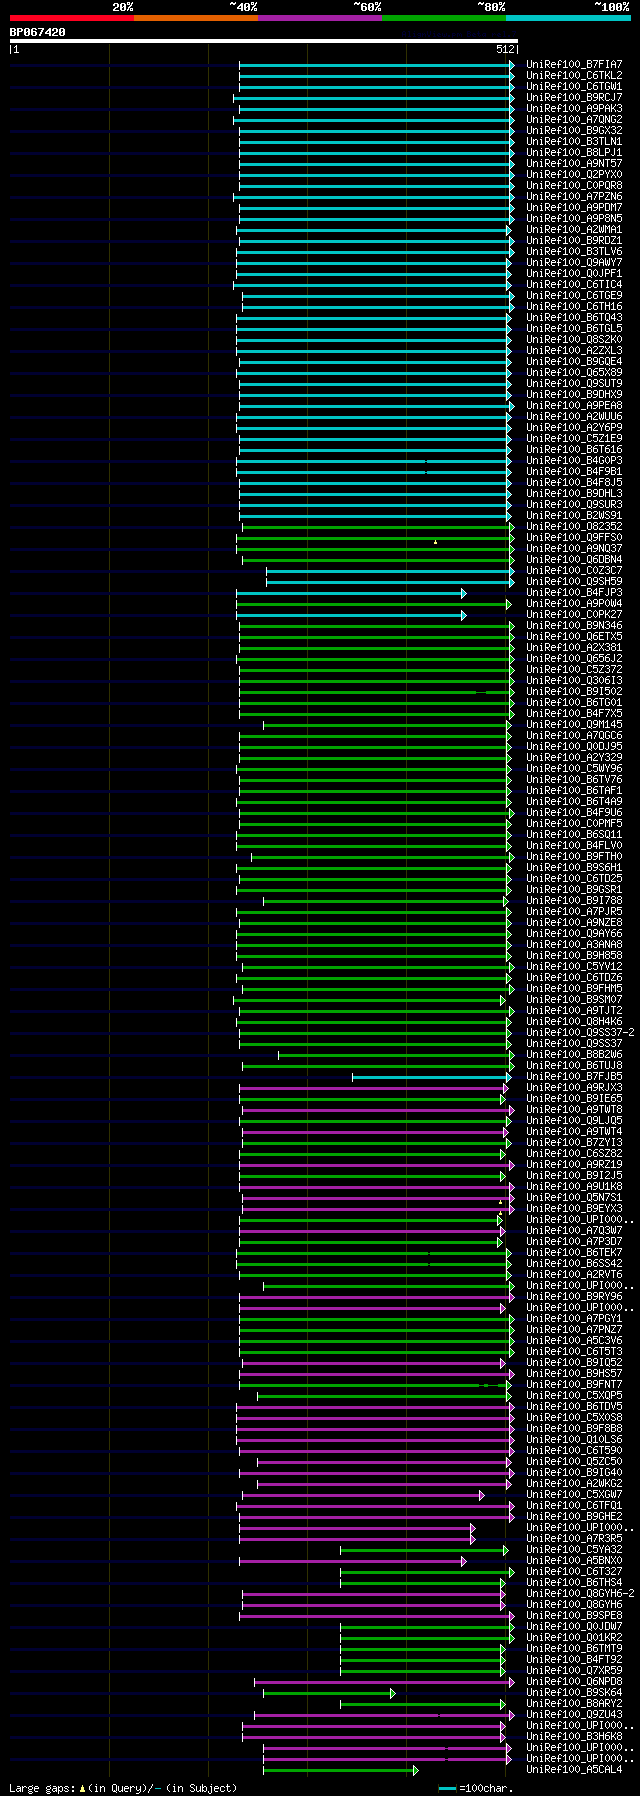
Task: Select hit label UniRef100_C6TIC4
Action: (574, 285)
